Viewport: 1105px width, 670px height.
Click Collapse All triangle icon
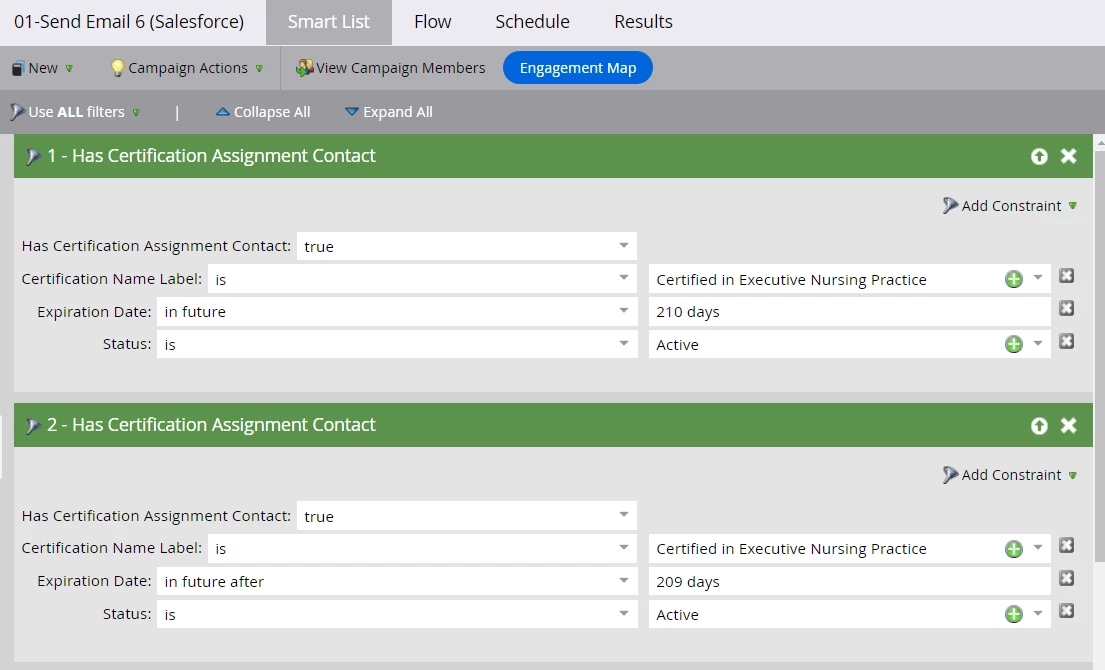223,111
